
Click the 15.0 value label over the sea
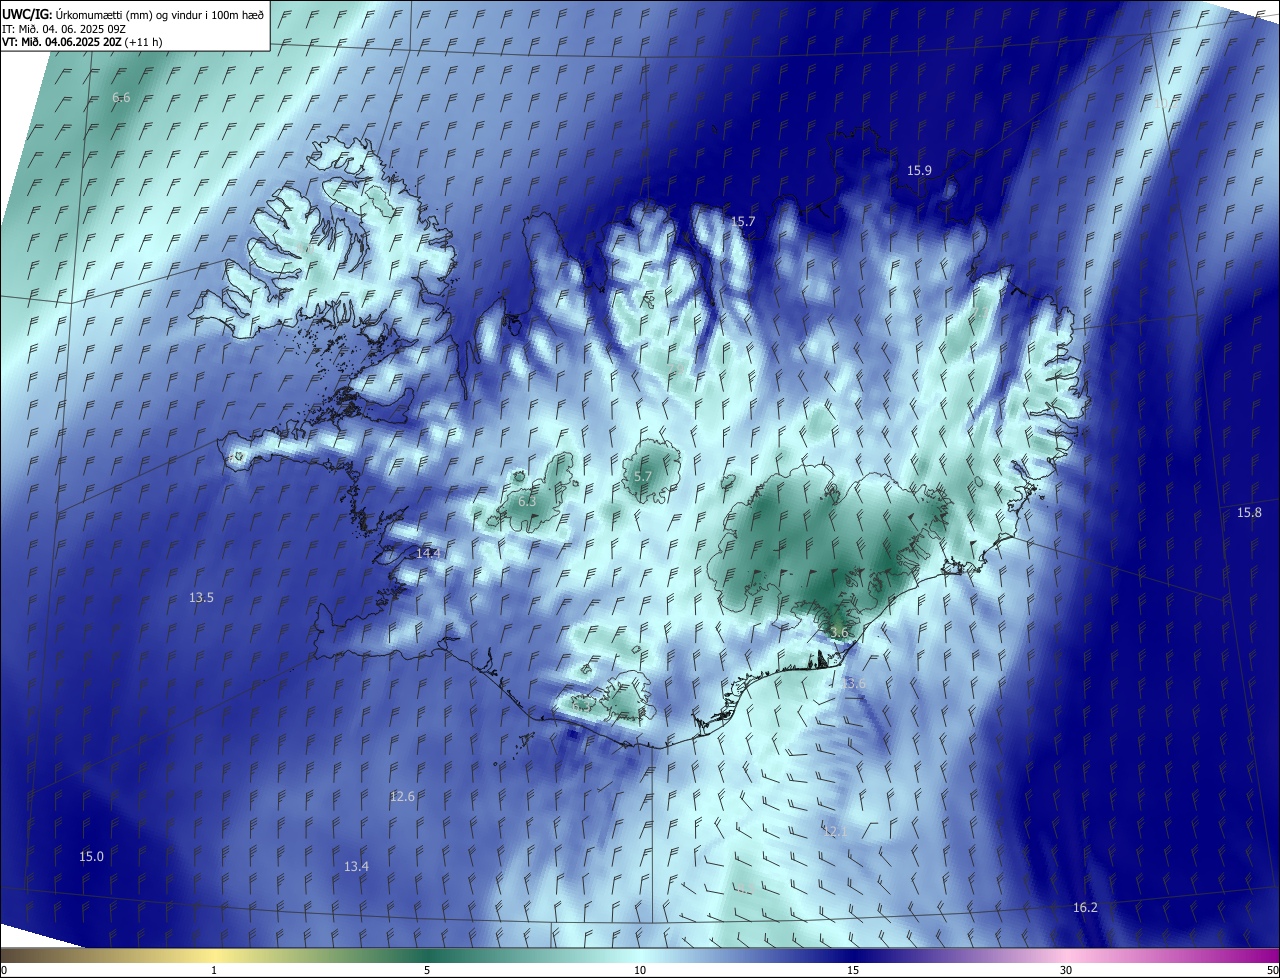point(91,856)
